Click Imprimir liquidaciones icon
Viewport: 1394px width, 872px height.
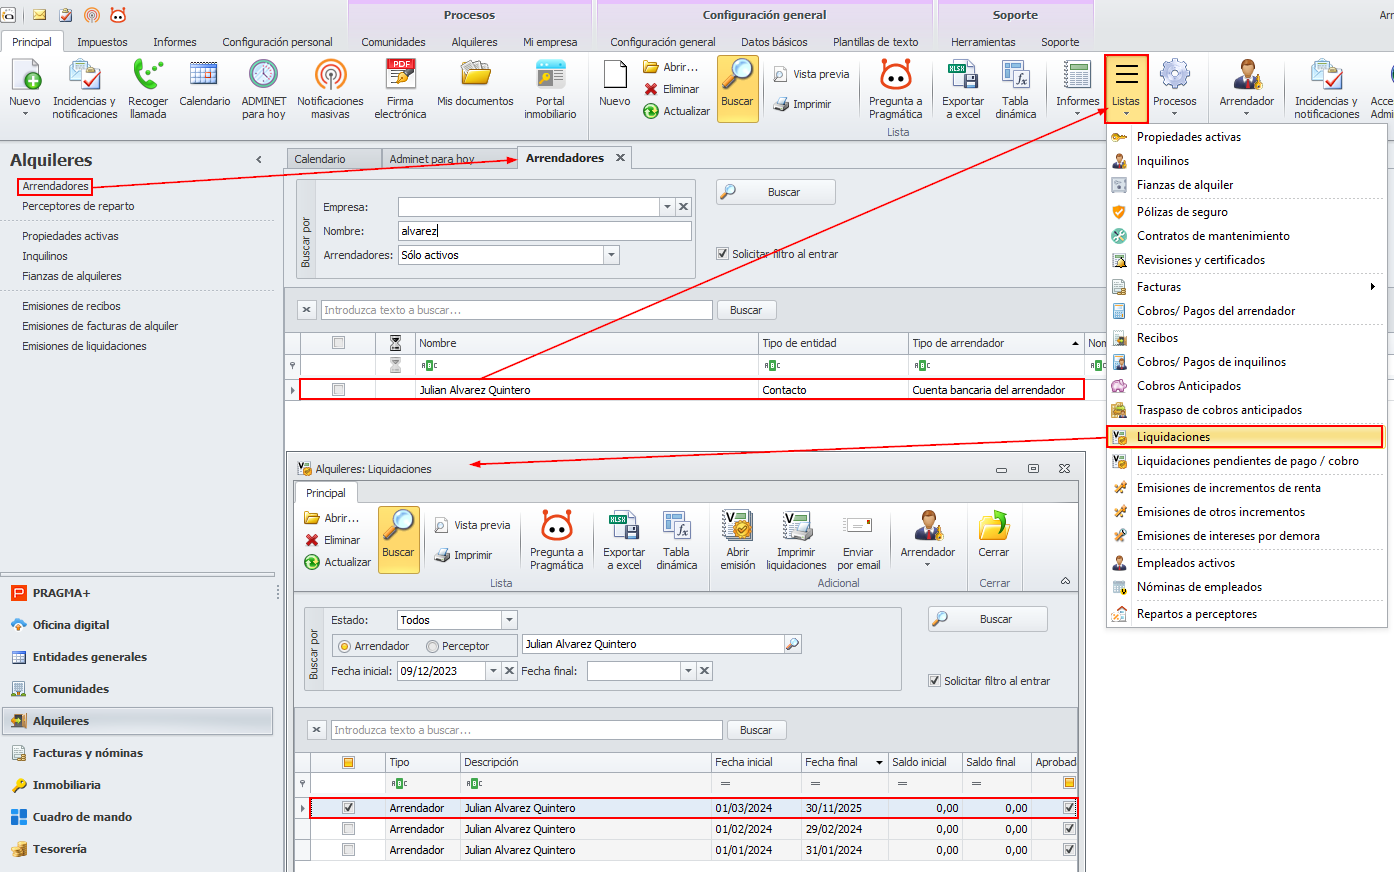(x=796, y=527)
